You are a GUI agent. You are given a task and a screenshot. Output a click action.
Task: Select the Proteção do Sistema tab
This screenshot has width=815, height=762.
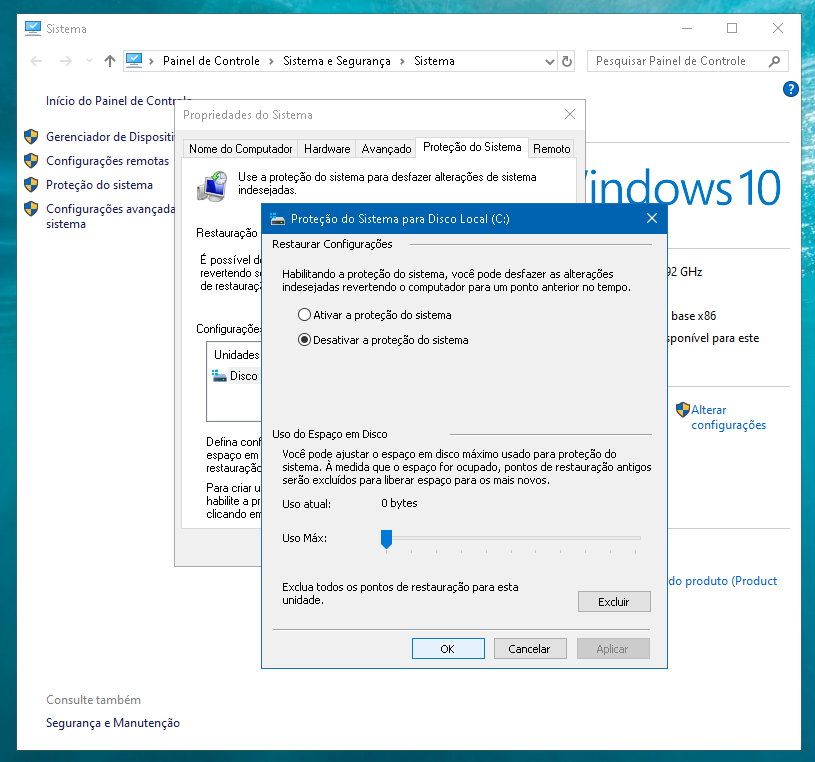coord(472,147)
